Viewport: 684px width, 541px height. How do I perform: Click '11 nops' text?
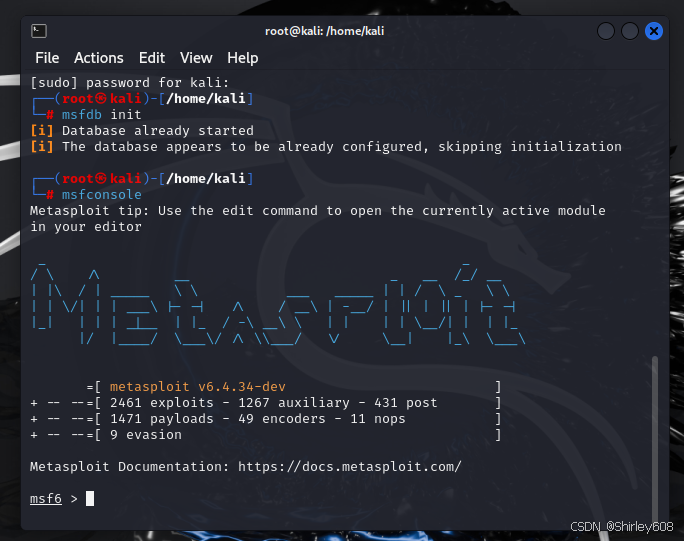[378, 419]
